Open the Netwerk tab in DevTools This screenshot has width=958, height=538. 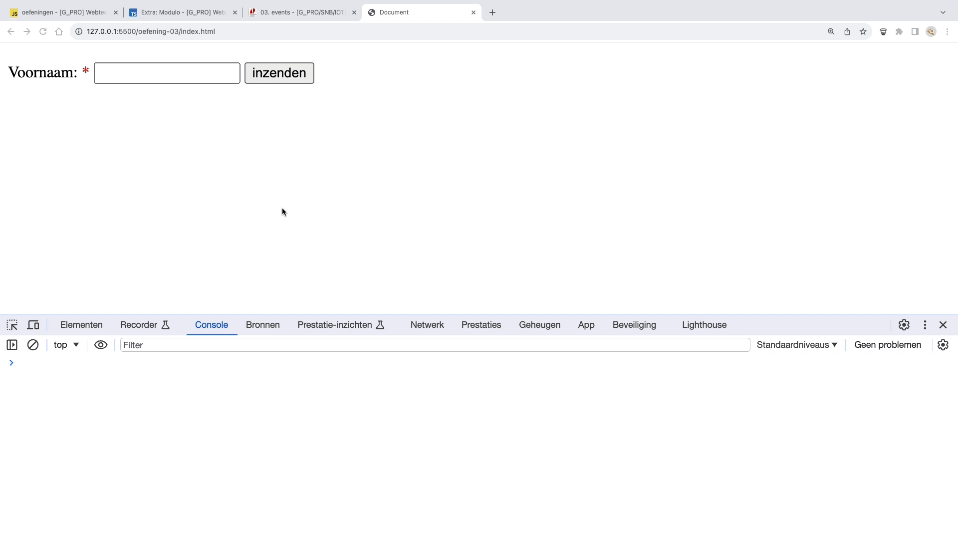[427, 325]
